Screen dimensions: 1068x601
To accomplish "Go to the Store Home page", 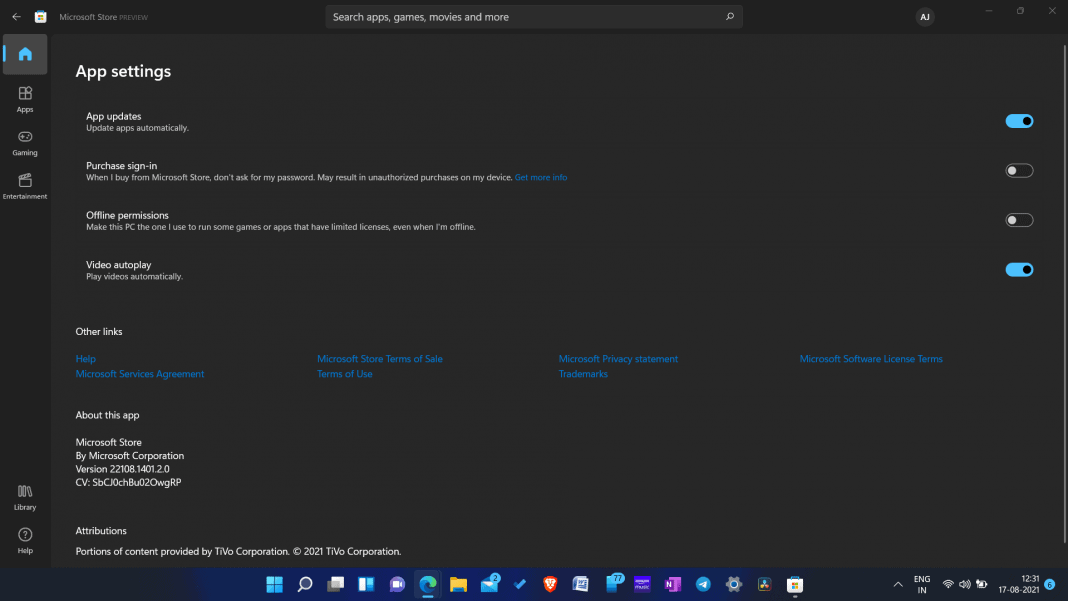I will [x=24, y=54].
